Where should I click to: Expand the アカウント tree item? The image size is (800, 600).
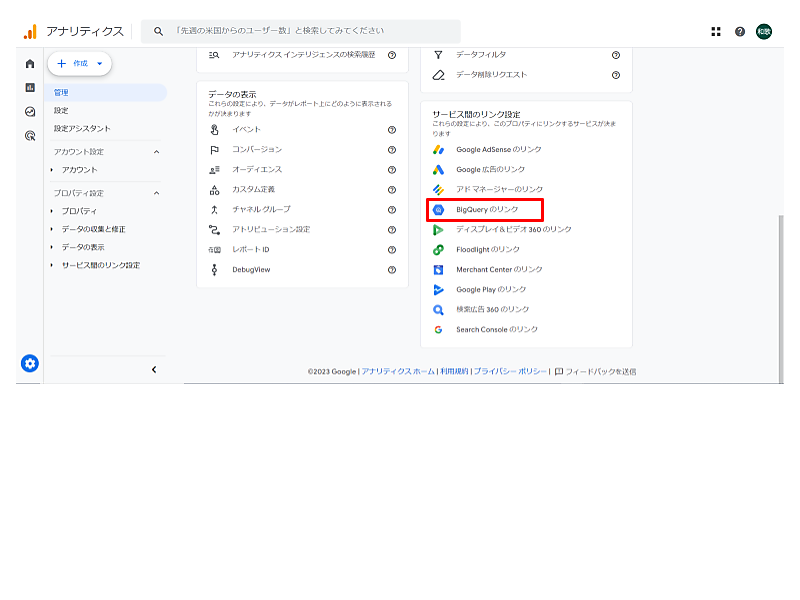tap(52, 169)
